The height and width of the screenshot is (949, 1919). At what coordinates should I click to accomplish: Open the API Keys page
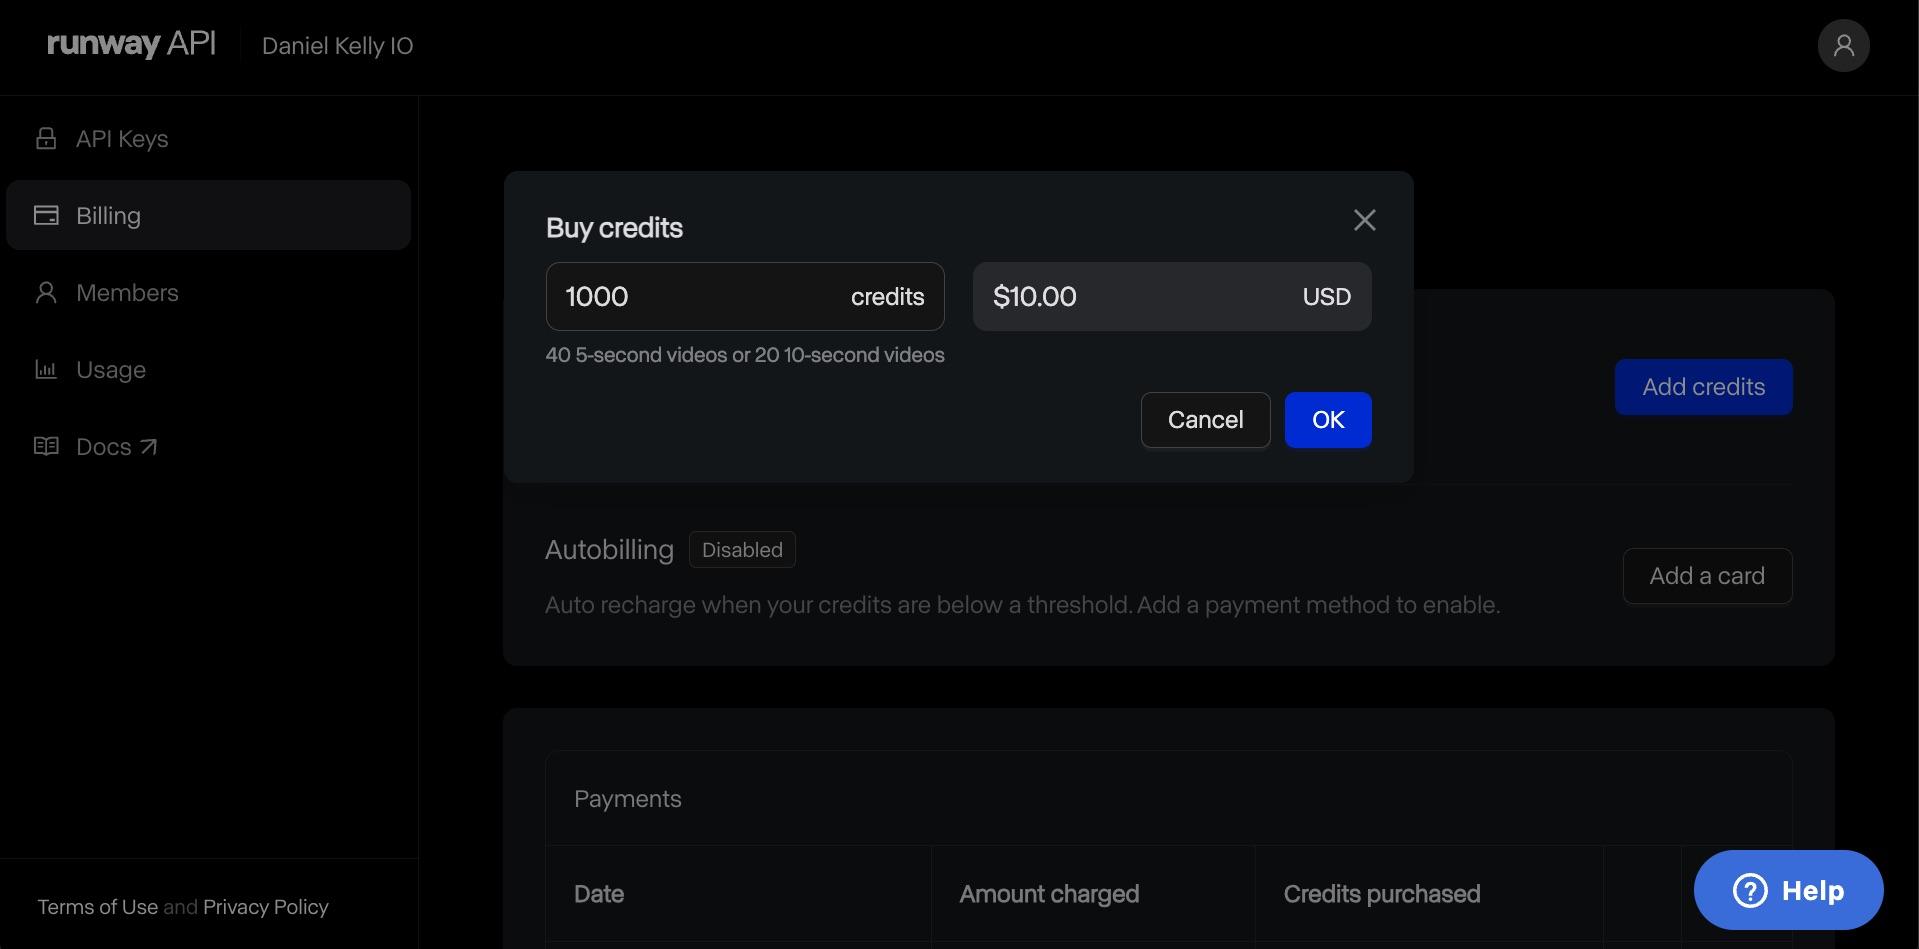coord(122,139)
